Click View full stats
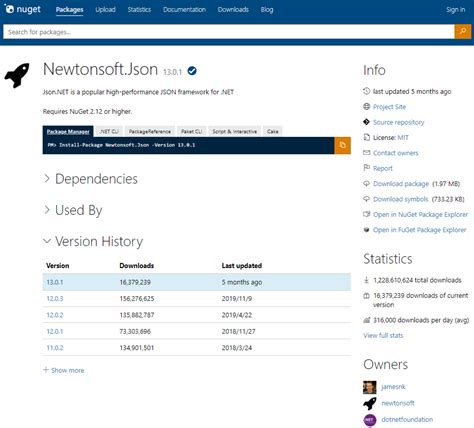The height and width of the screenshot is (428, 474). (x=383, y=335)
